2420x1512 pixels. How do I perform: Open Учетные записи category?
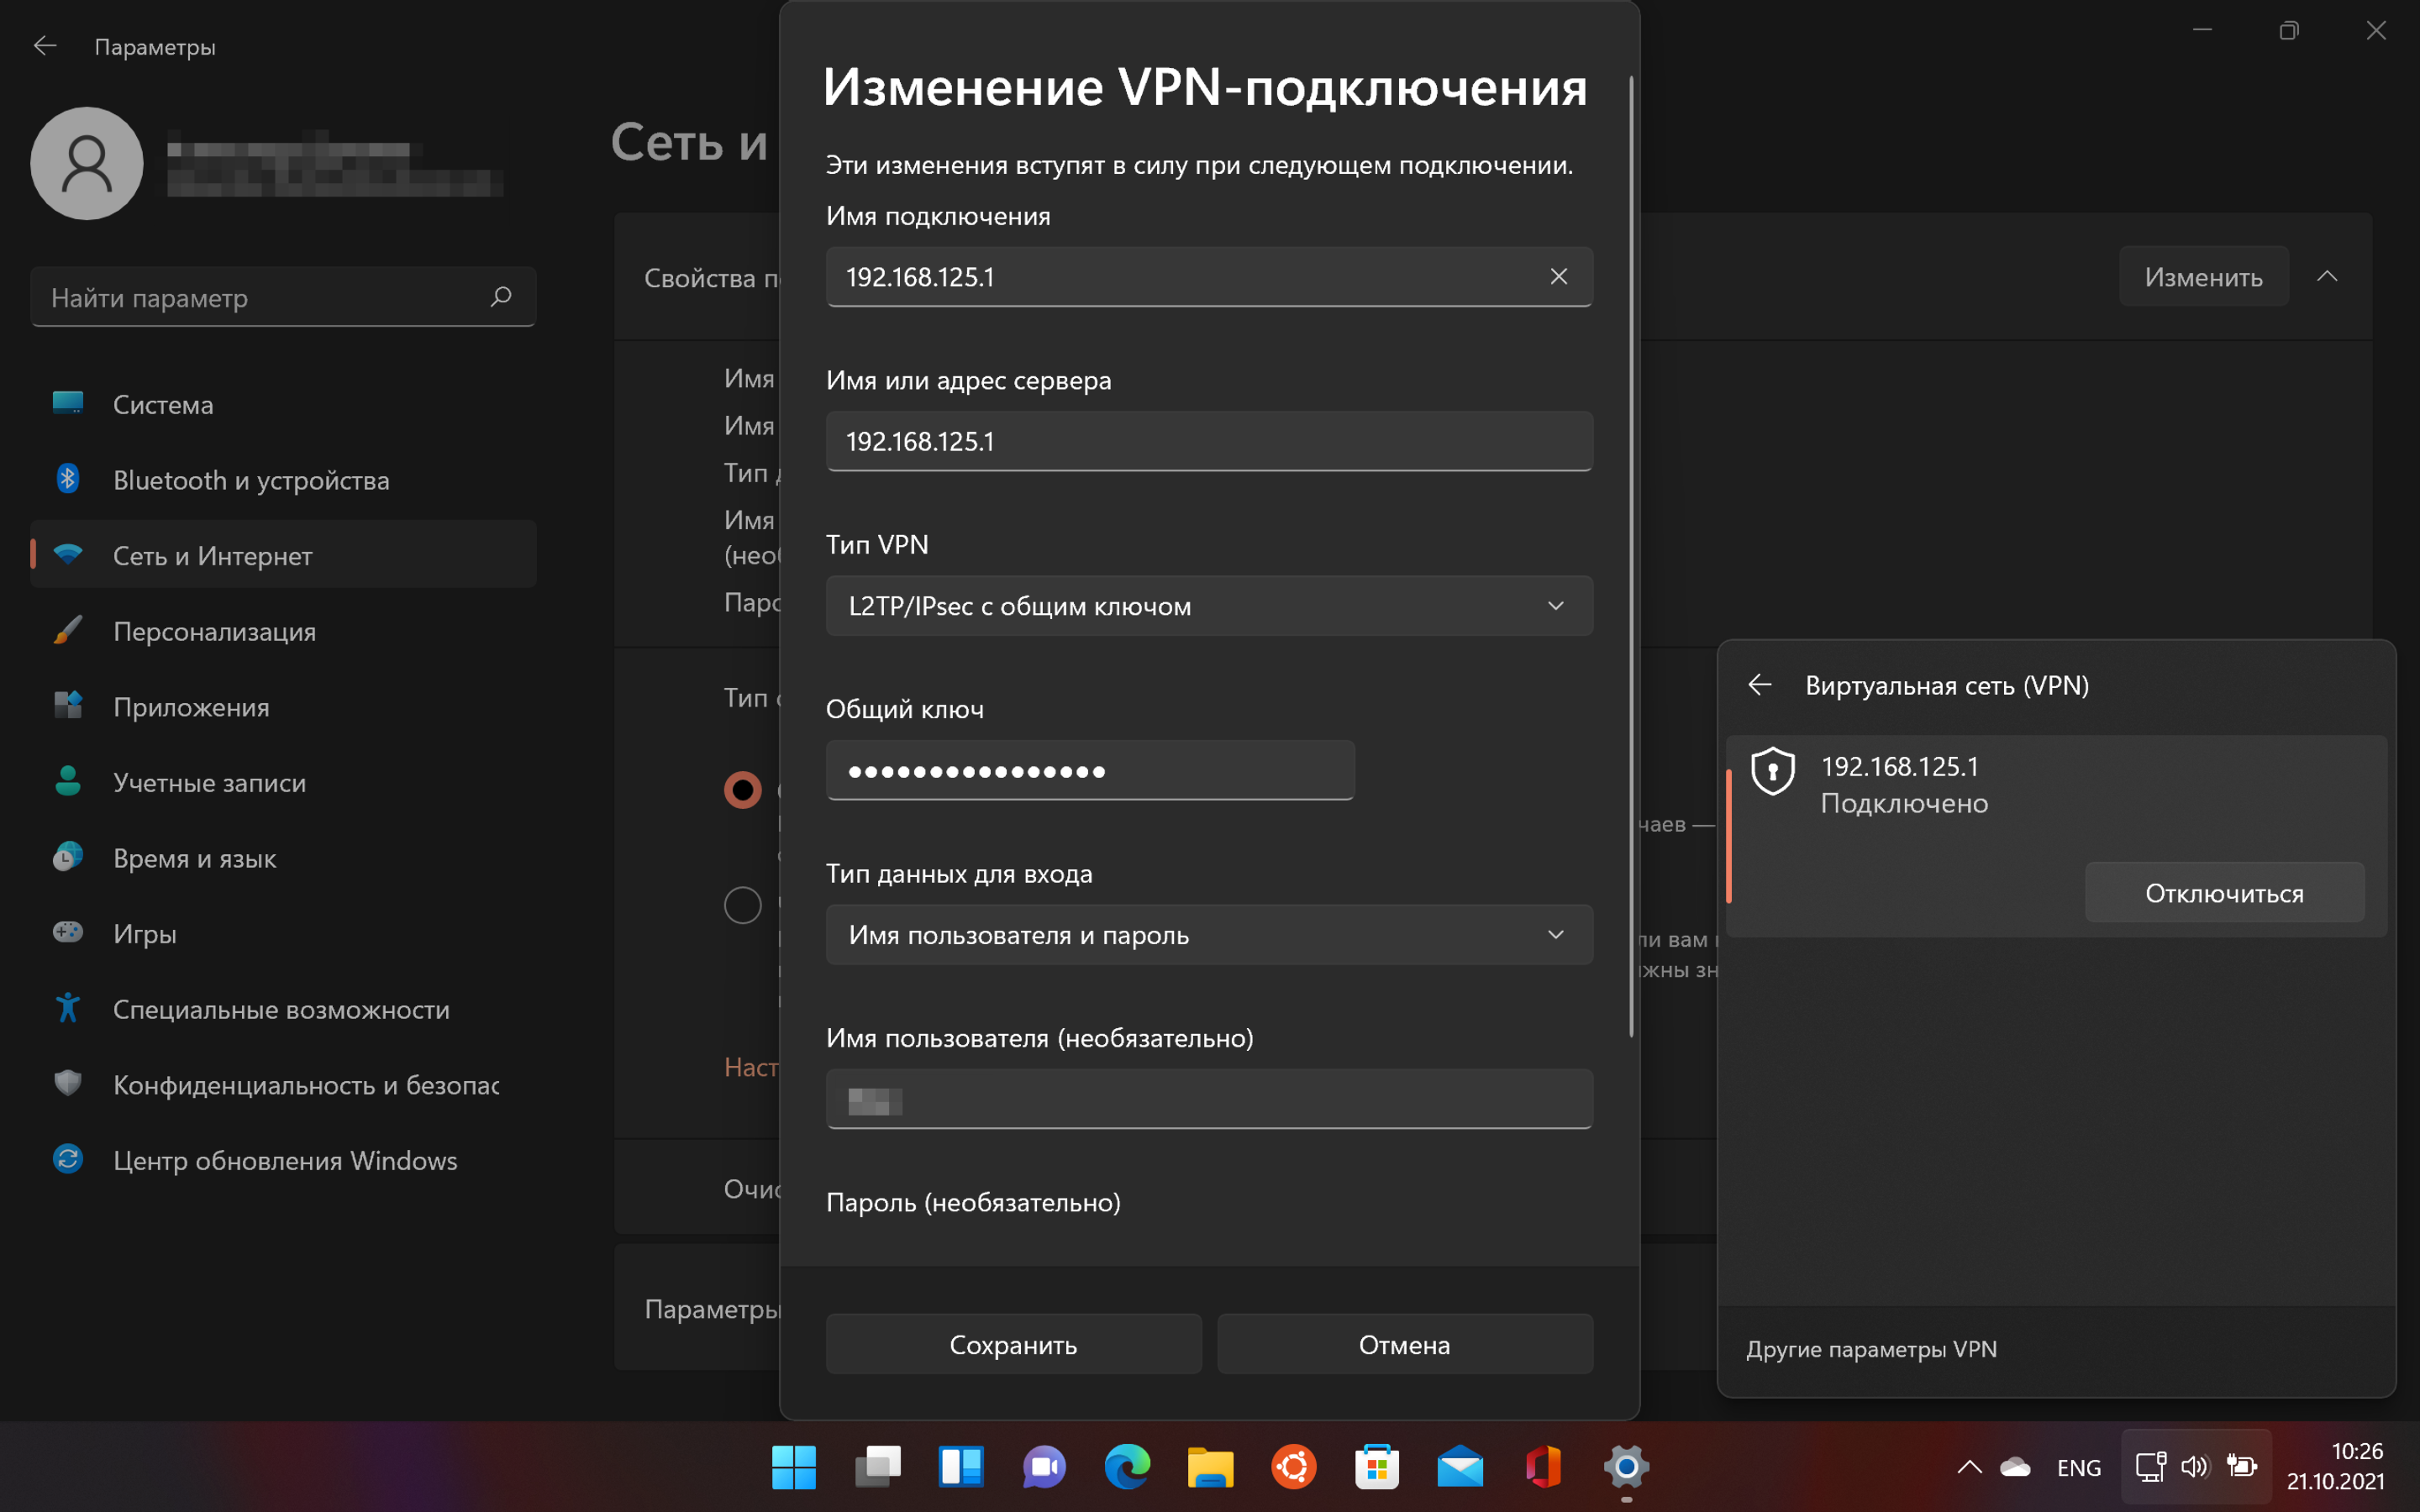coord(283,782)
